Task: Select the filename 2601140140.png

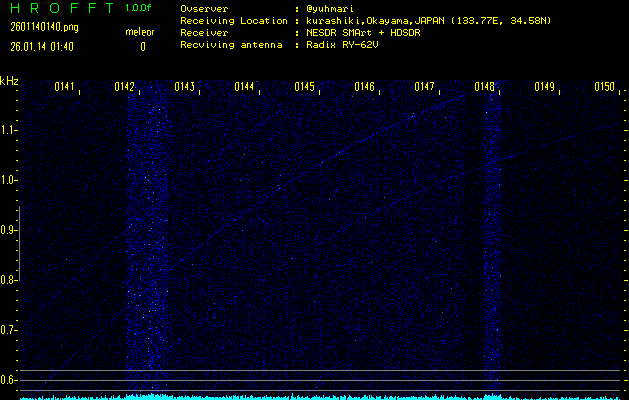Action: click(44, 27)
